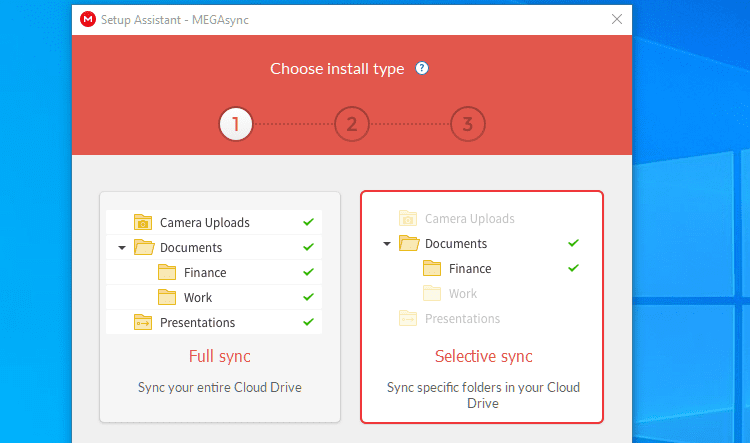Click Documents checkmark in Selective sync
This screenshot has height=443, width=750.
[x=574, y=243]
